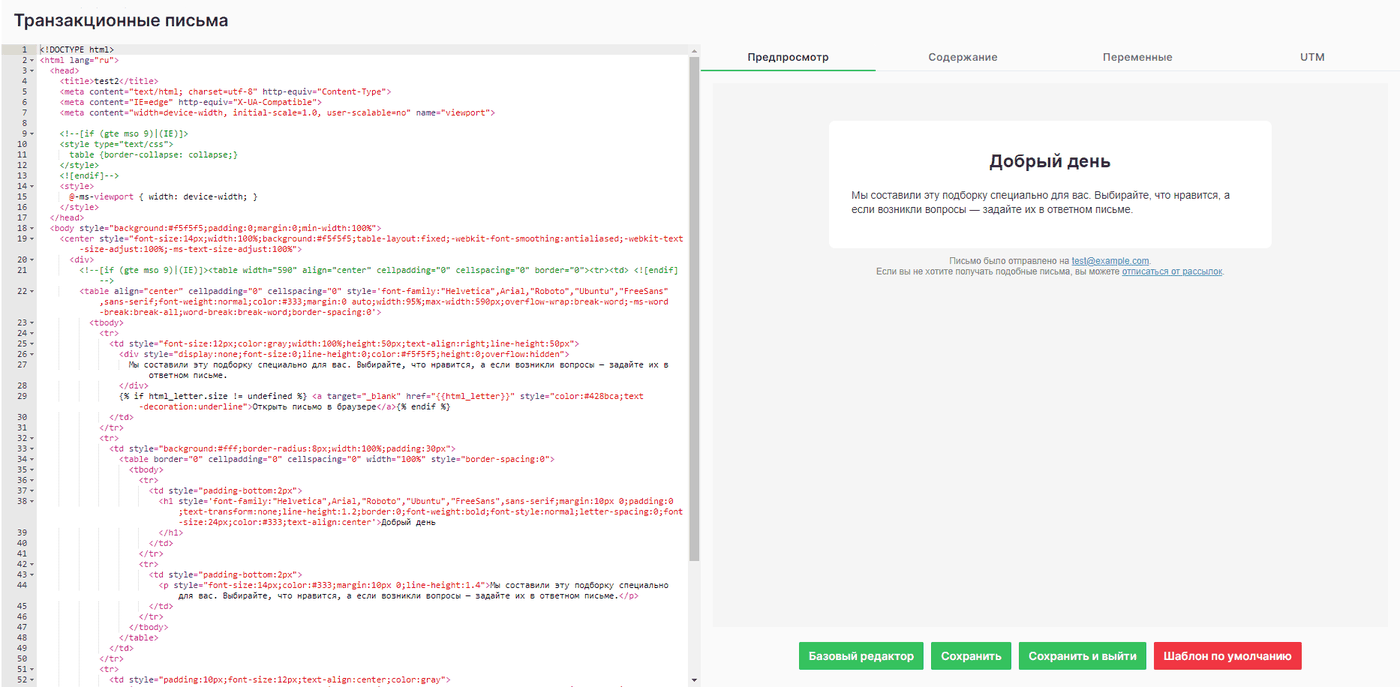Switch to the Содержание tab
This screenshot has width=1400, height=687.
point(962,57)
